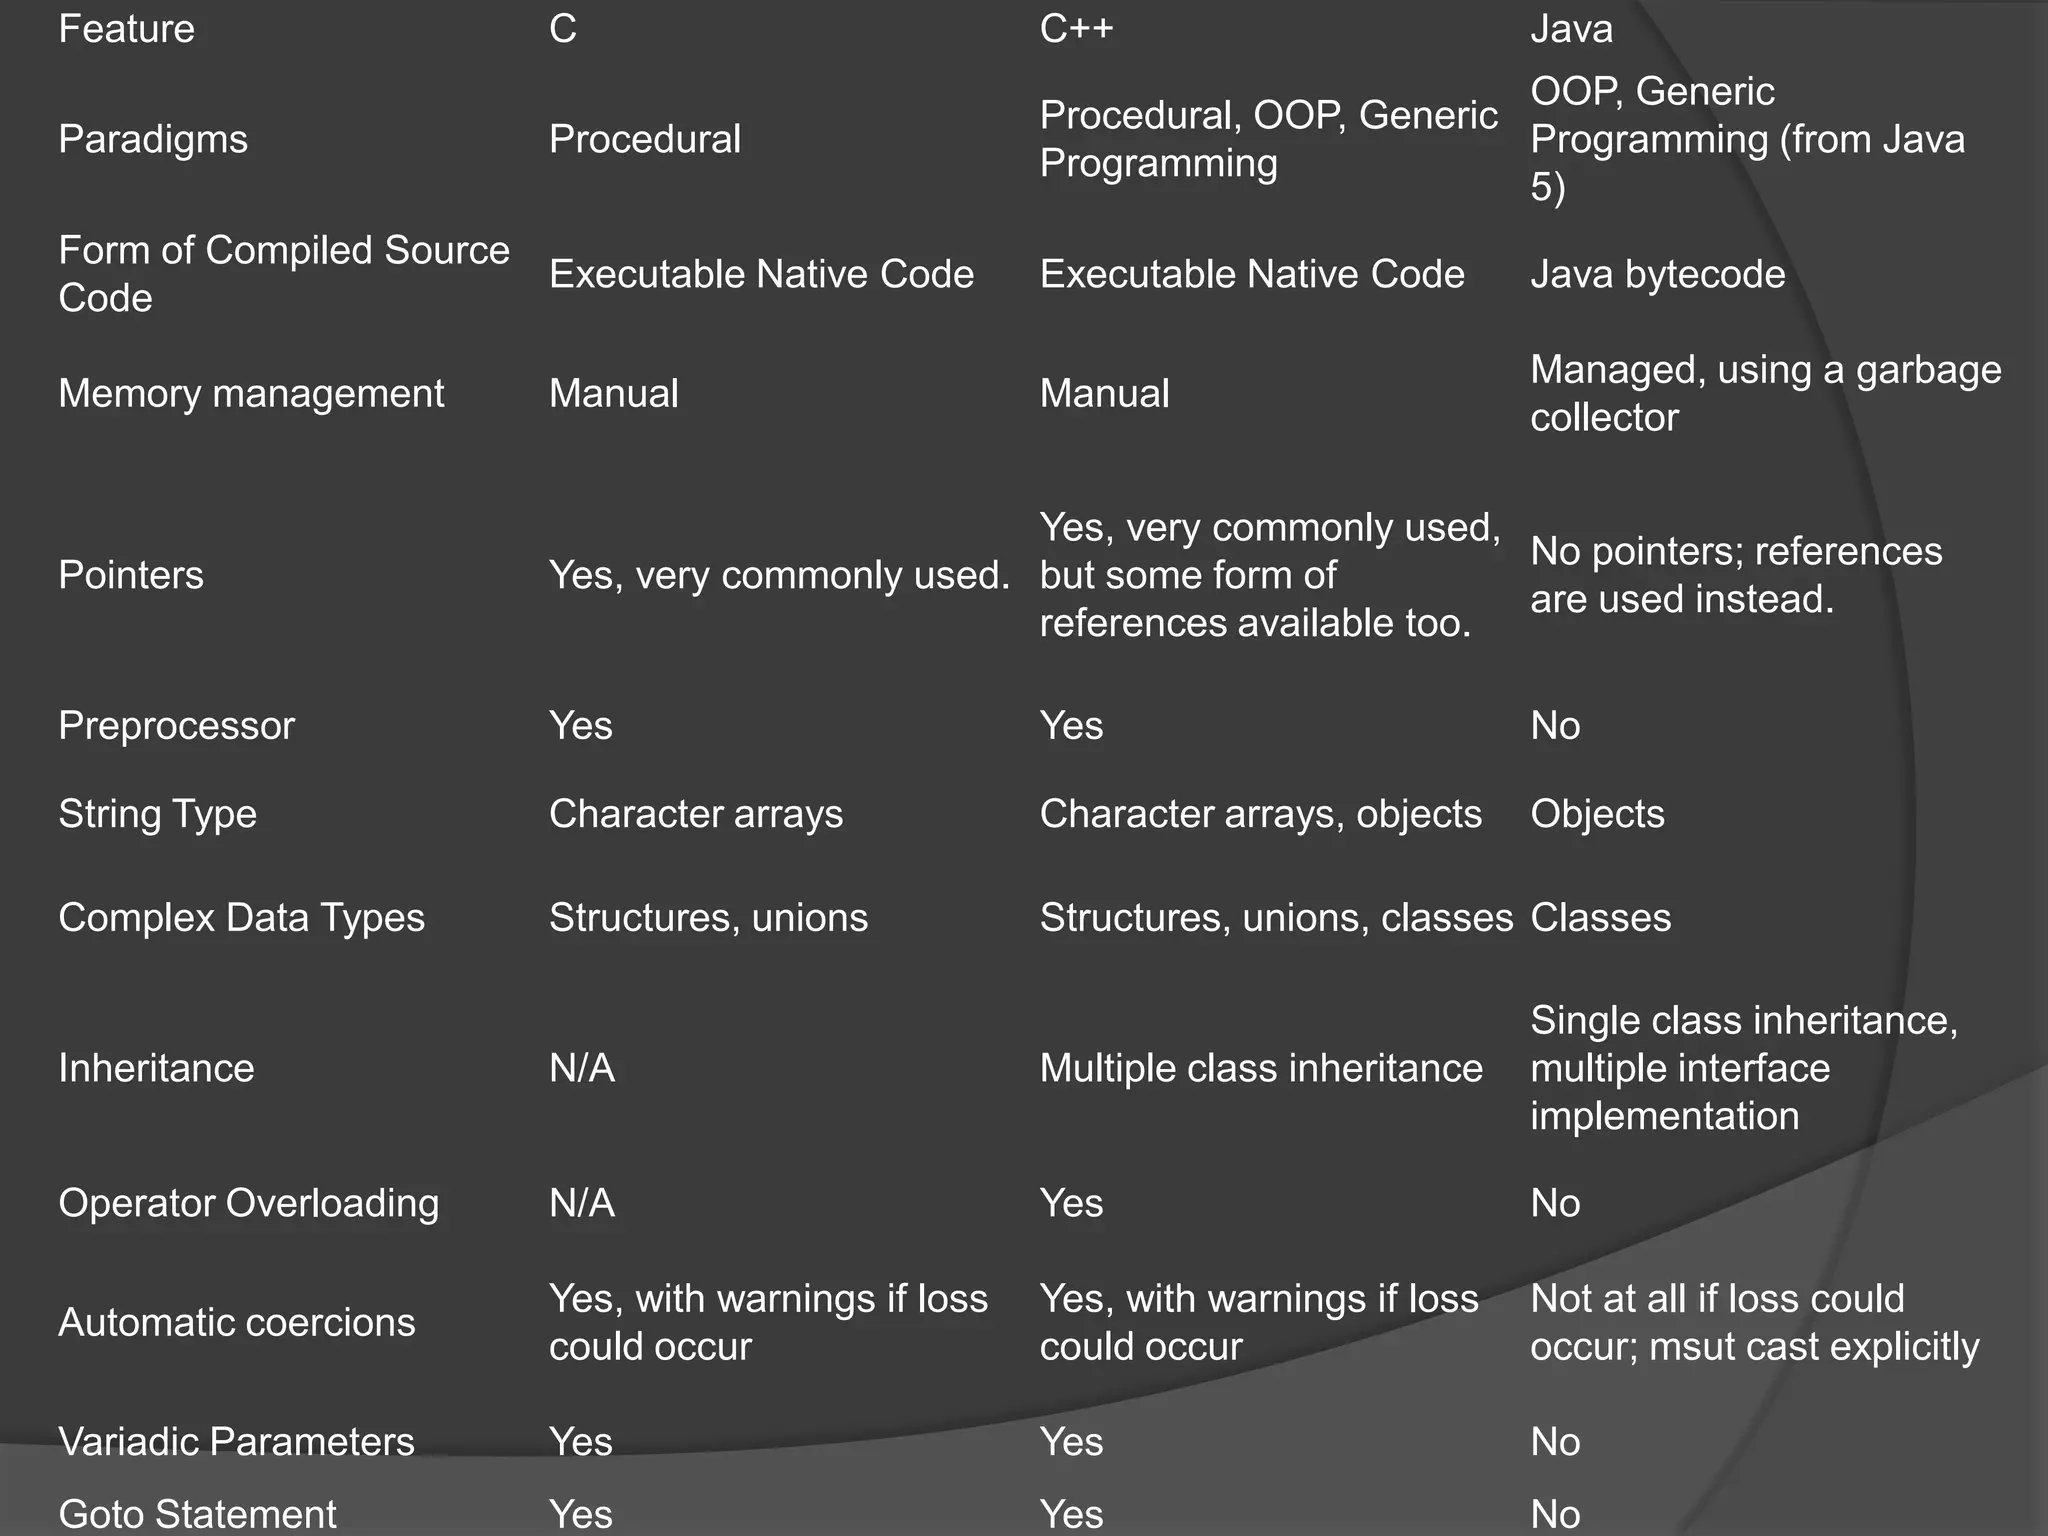Image resolution: width=2048 pixels, height=1536 pixels.
Task: Click 'Managed, using a garbage collector' cell
Action: (x=1765, y=393)
